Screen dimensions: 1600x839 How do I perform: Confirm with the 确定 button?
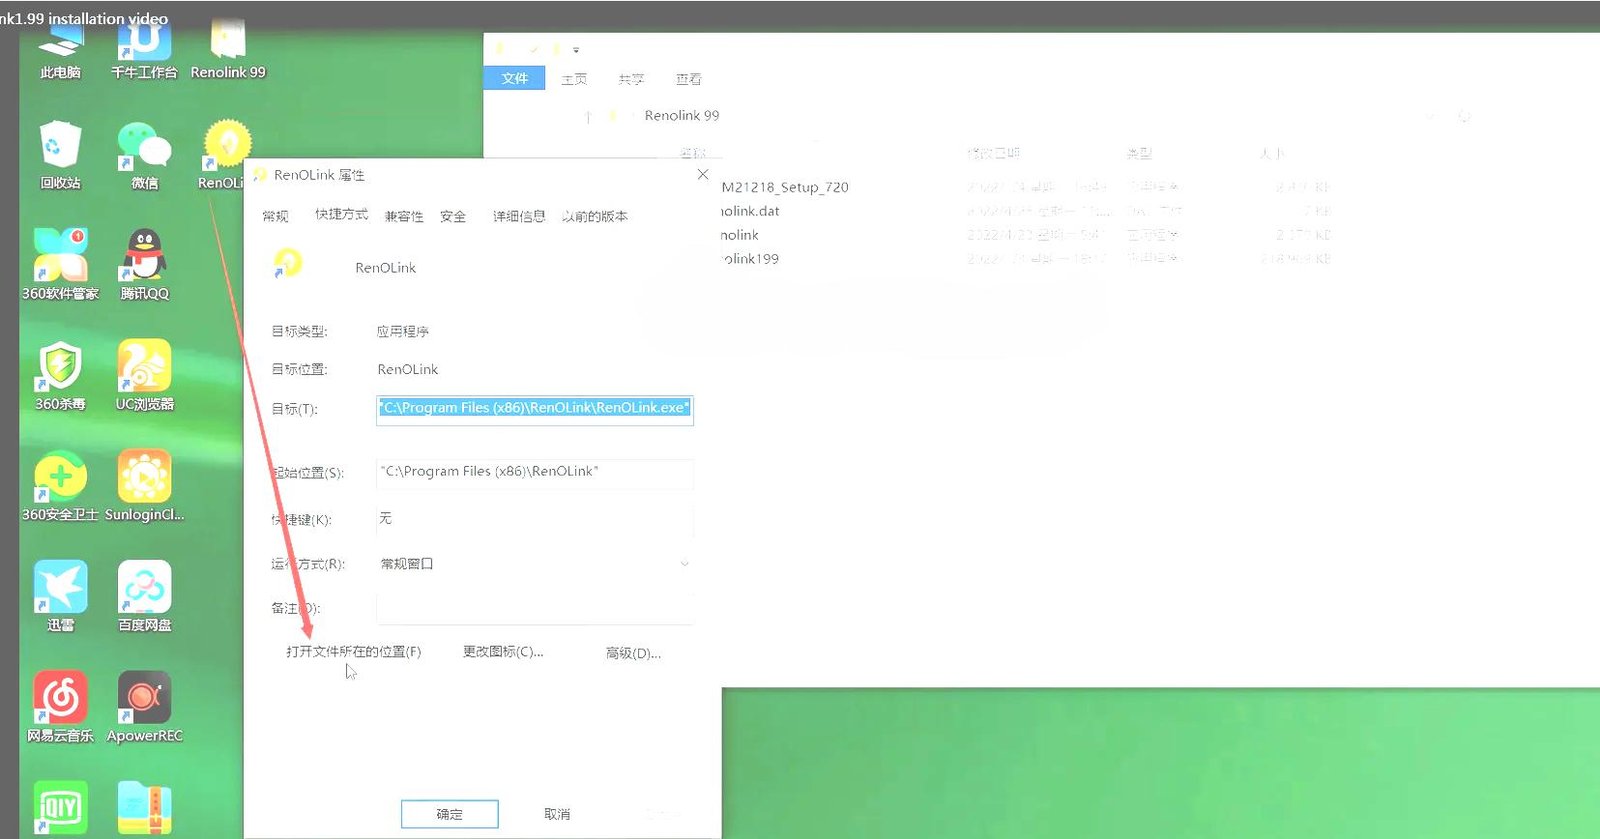coord(450,814)
